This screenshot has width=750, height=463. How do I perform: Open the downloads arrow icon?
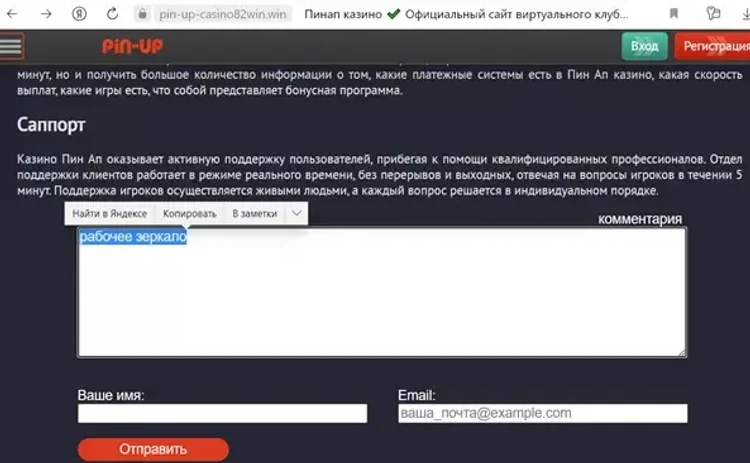pyautogui.click(x=746, y=14)
